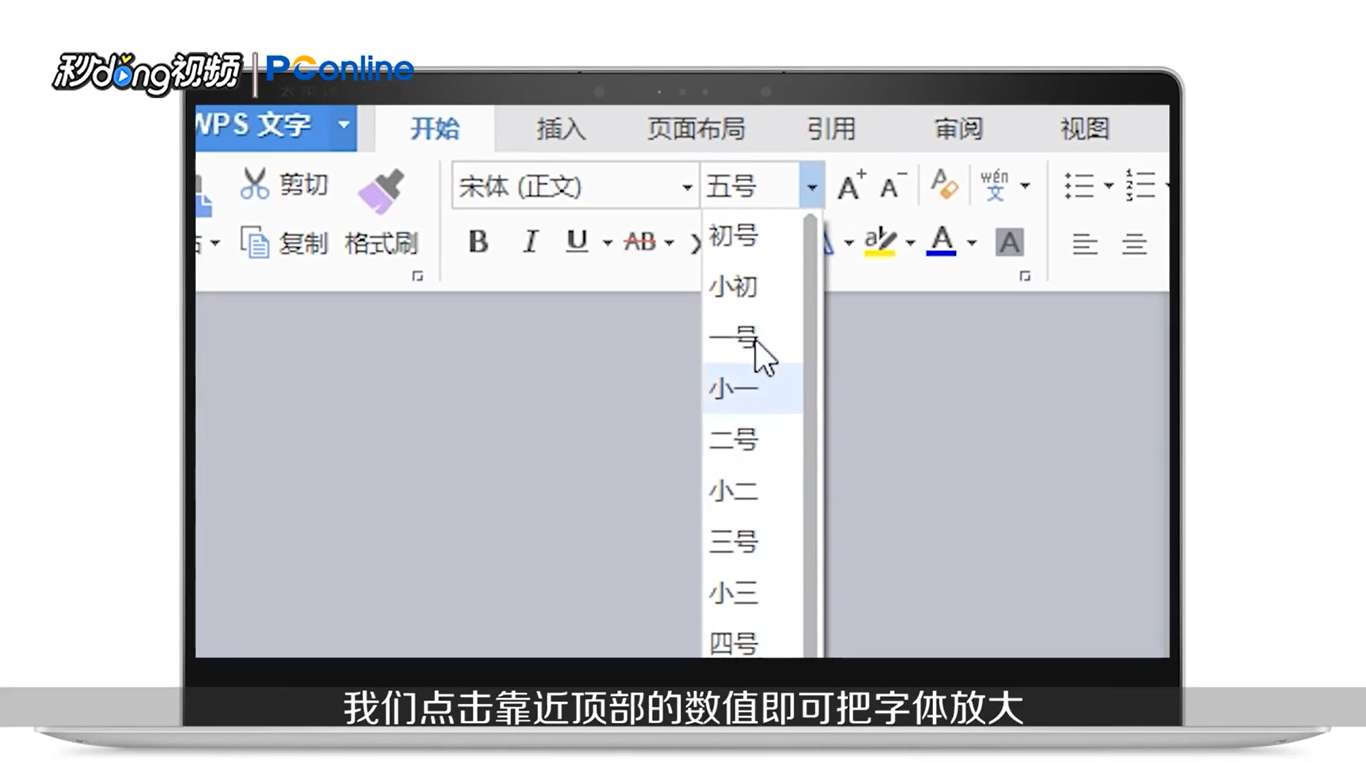
Task: Open the 页面布局 tab
Action: (x=696, y=128)
